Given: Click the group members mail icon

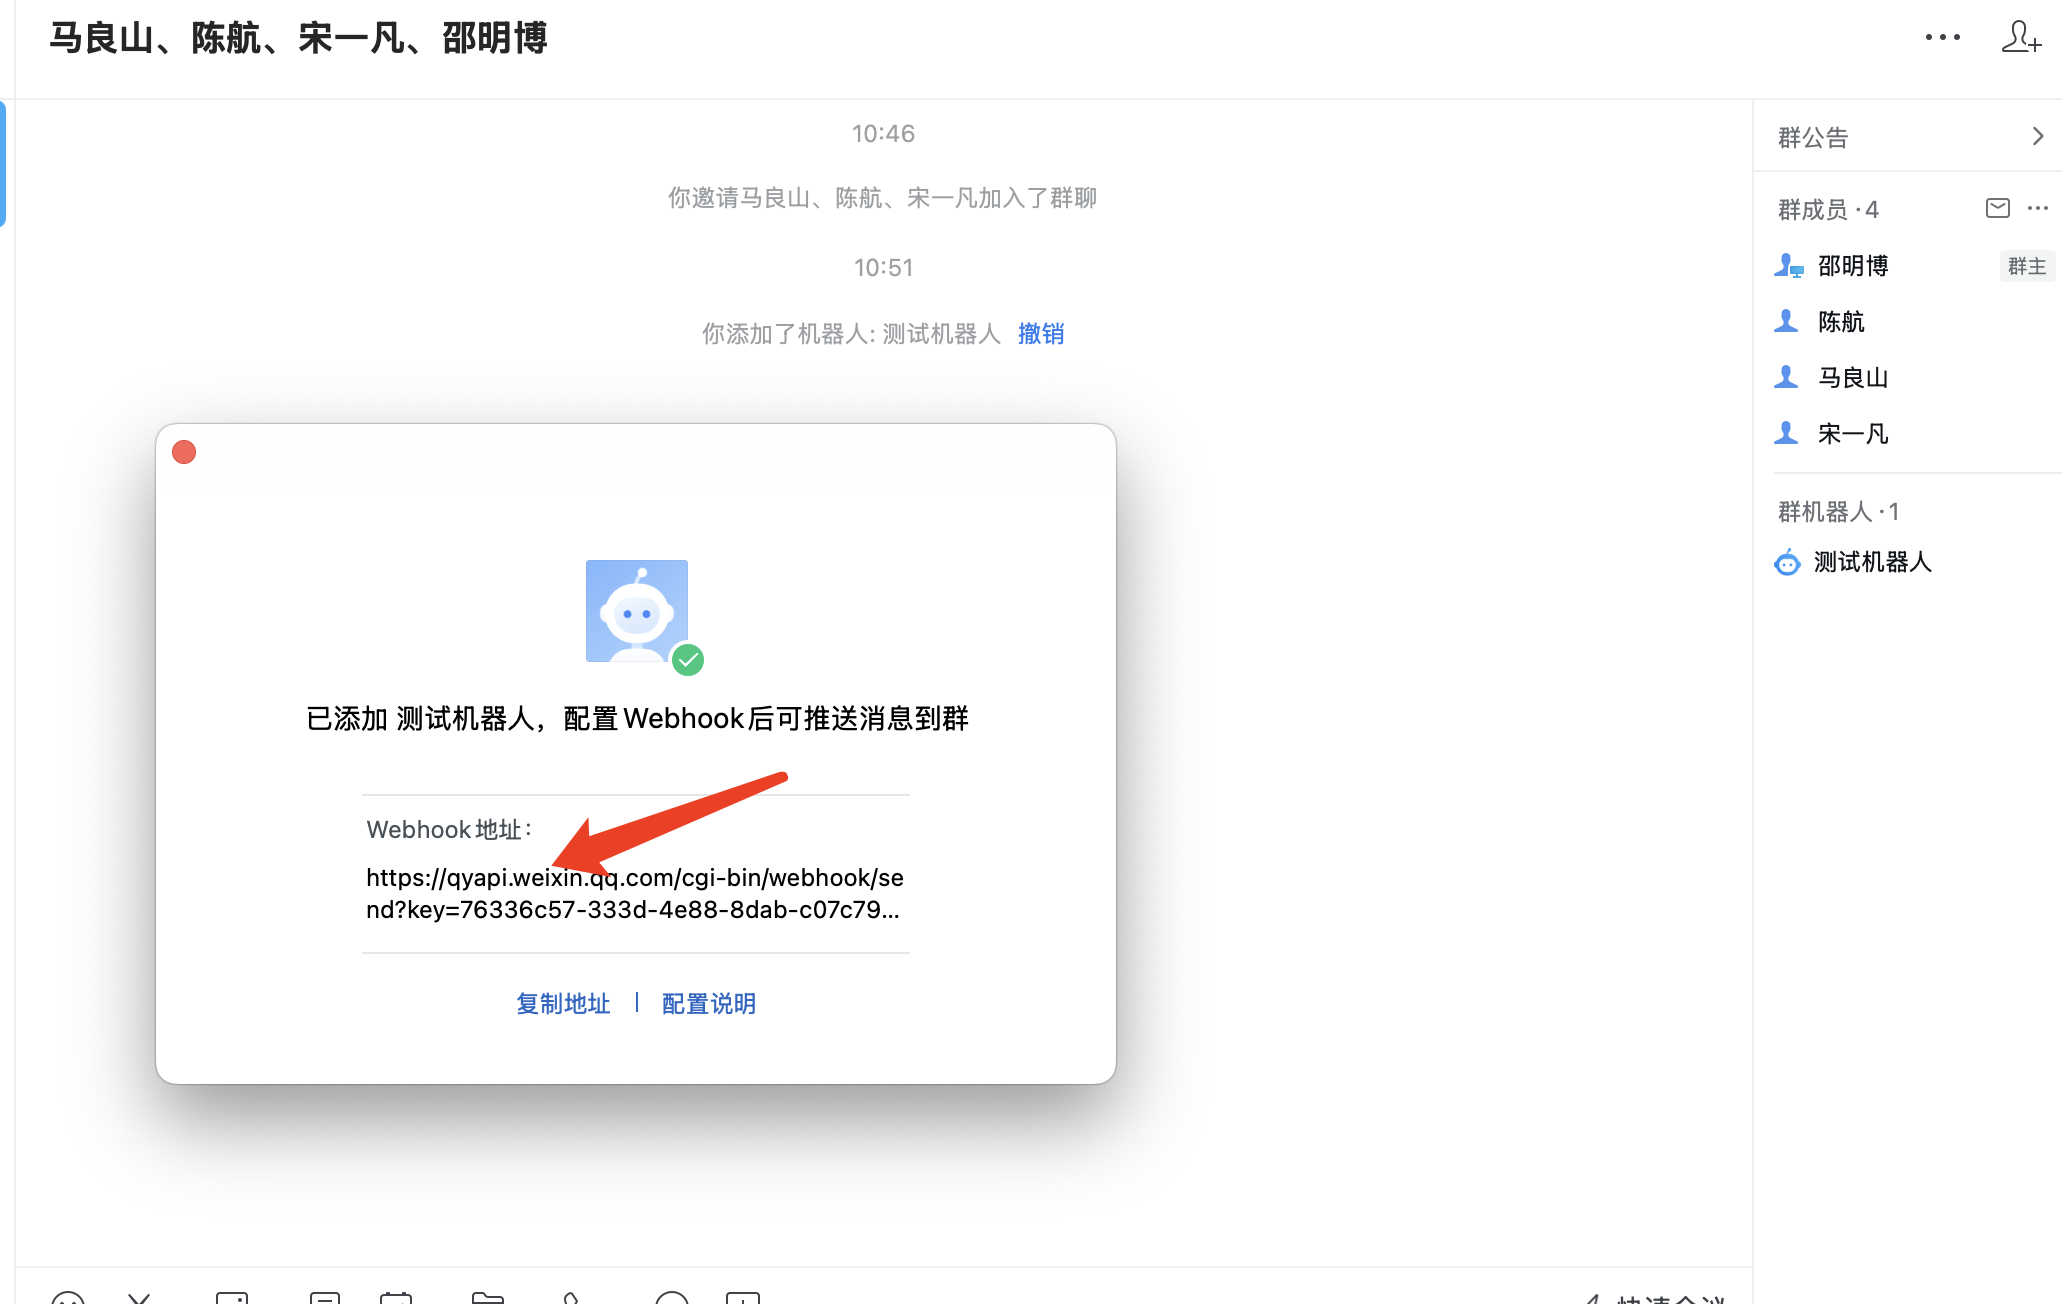Looking at the screenshot, I should [1997, 208].
